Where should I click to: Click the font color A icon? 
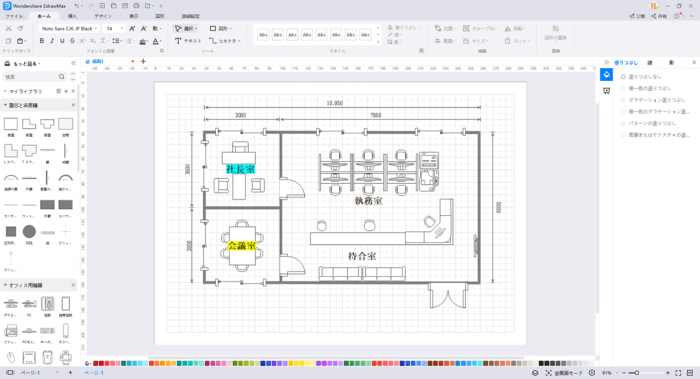point(155,41)
